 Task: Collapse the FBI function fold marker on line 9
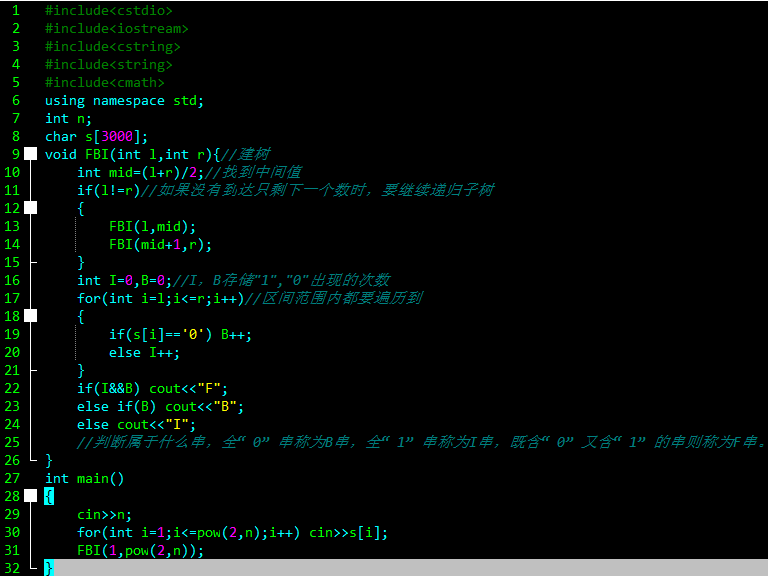click(30, 154)
